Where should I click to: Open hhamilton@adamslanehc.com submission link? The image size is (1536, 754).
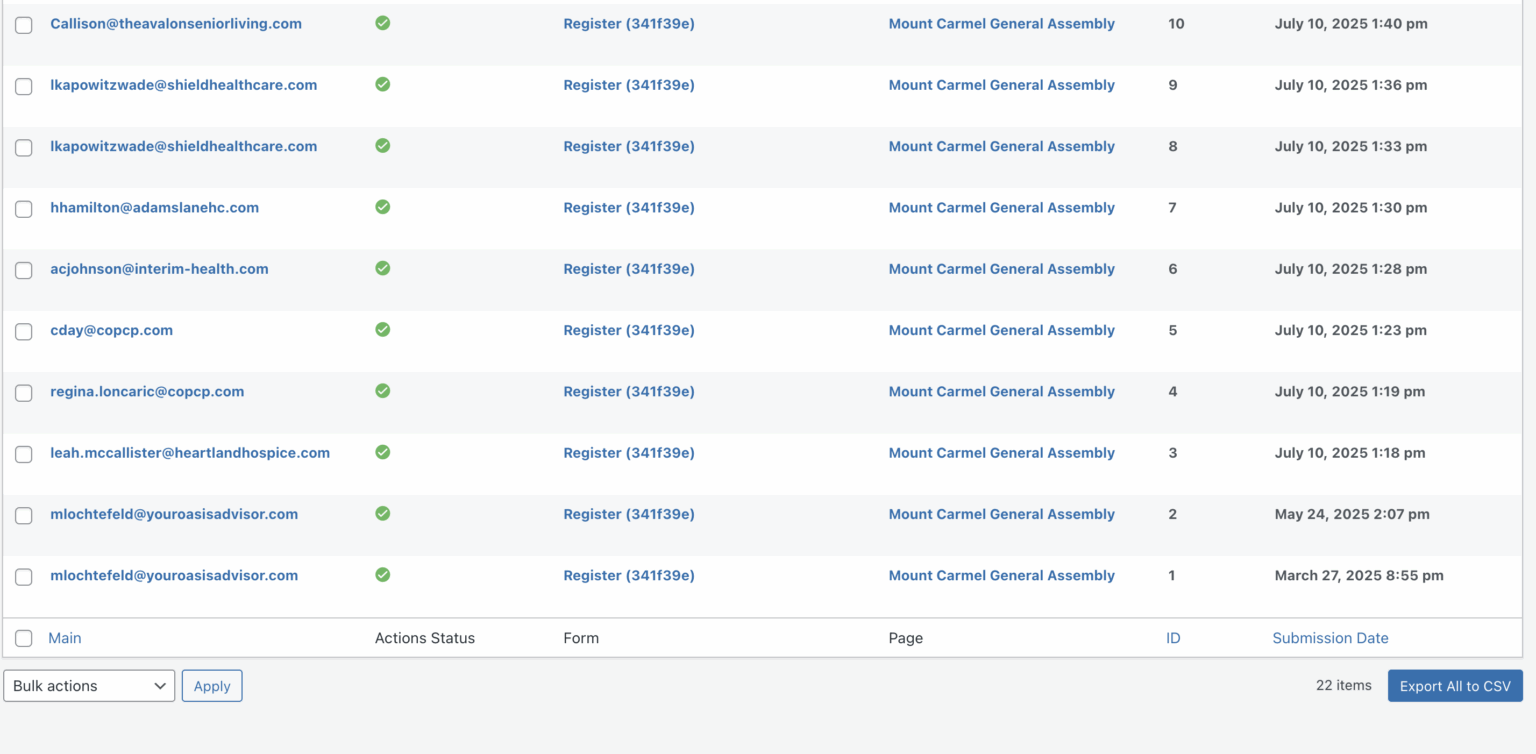[x=154, y=208]
